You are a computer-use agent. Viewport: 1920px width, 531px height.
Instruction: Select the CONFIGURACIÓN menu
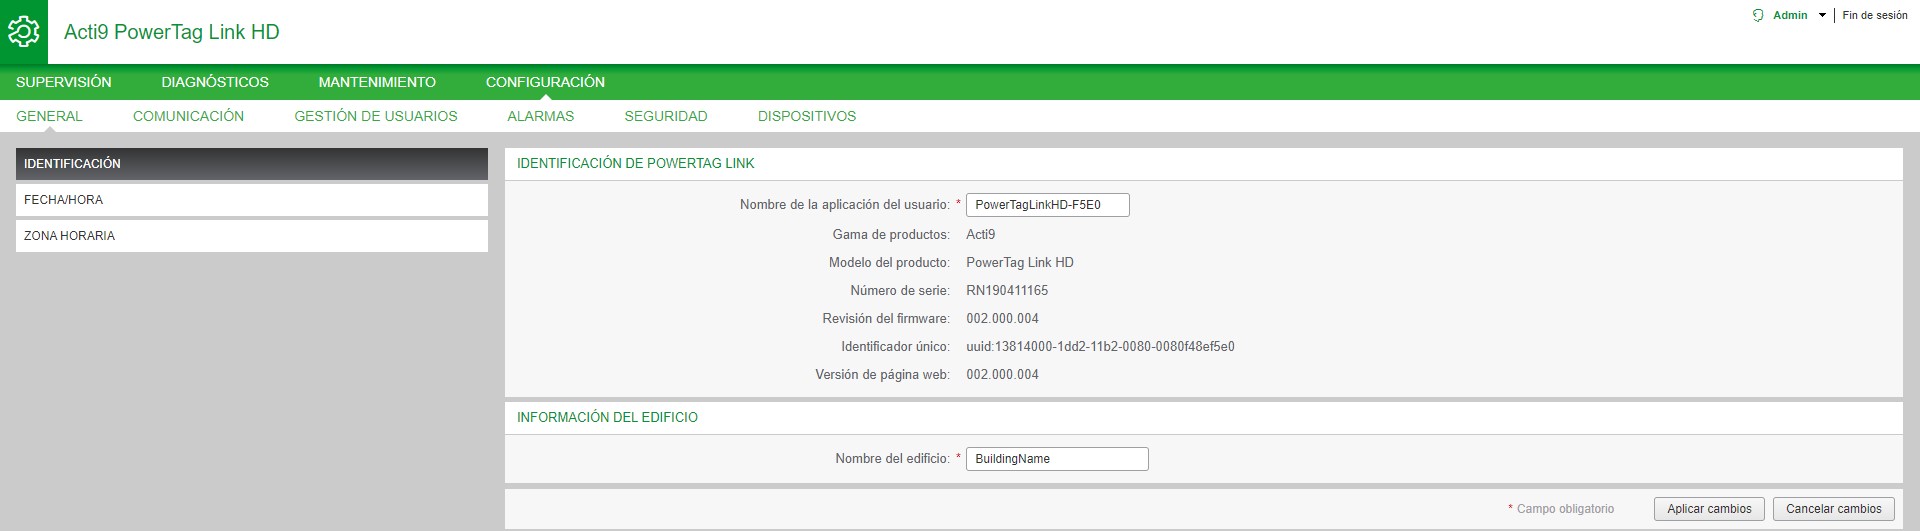[x=545, y=82]
